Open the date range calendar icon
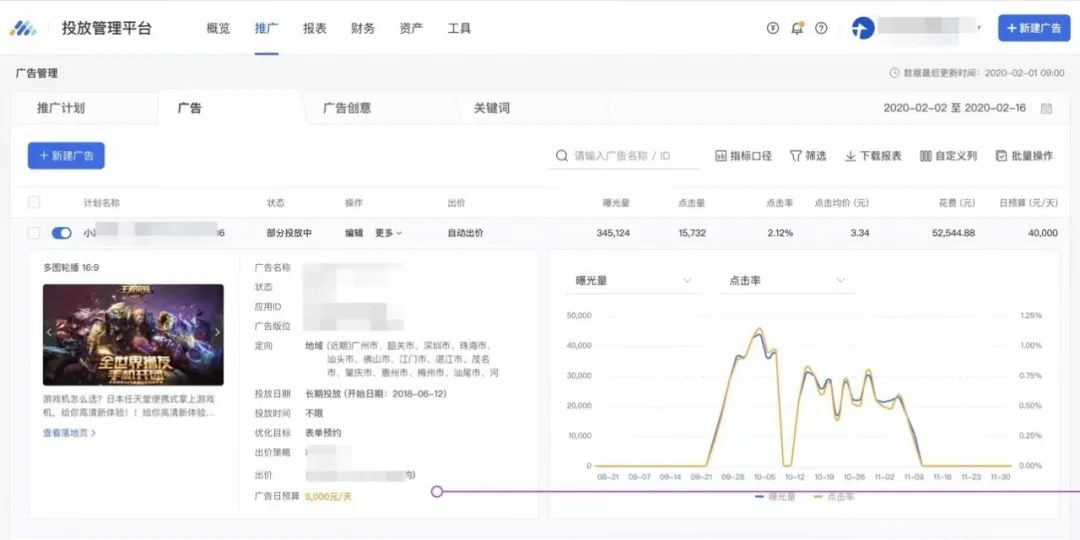The height and width of the screenshot is (540, 1080). [x=1046, y=108]
